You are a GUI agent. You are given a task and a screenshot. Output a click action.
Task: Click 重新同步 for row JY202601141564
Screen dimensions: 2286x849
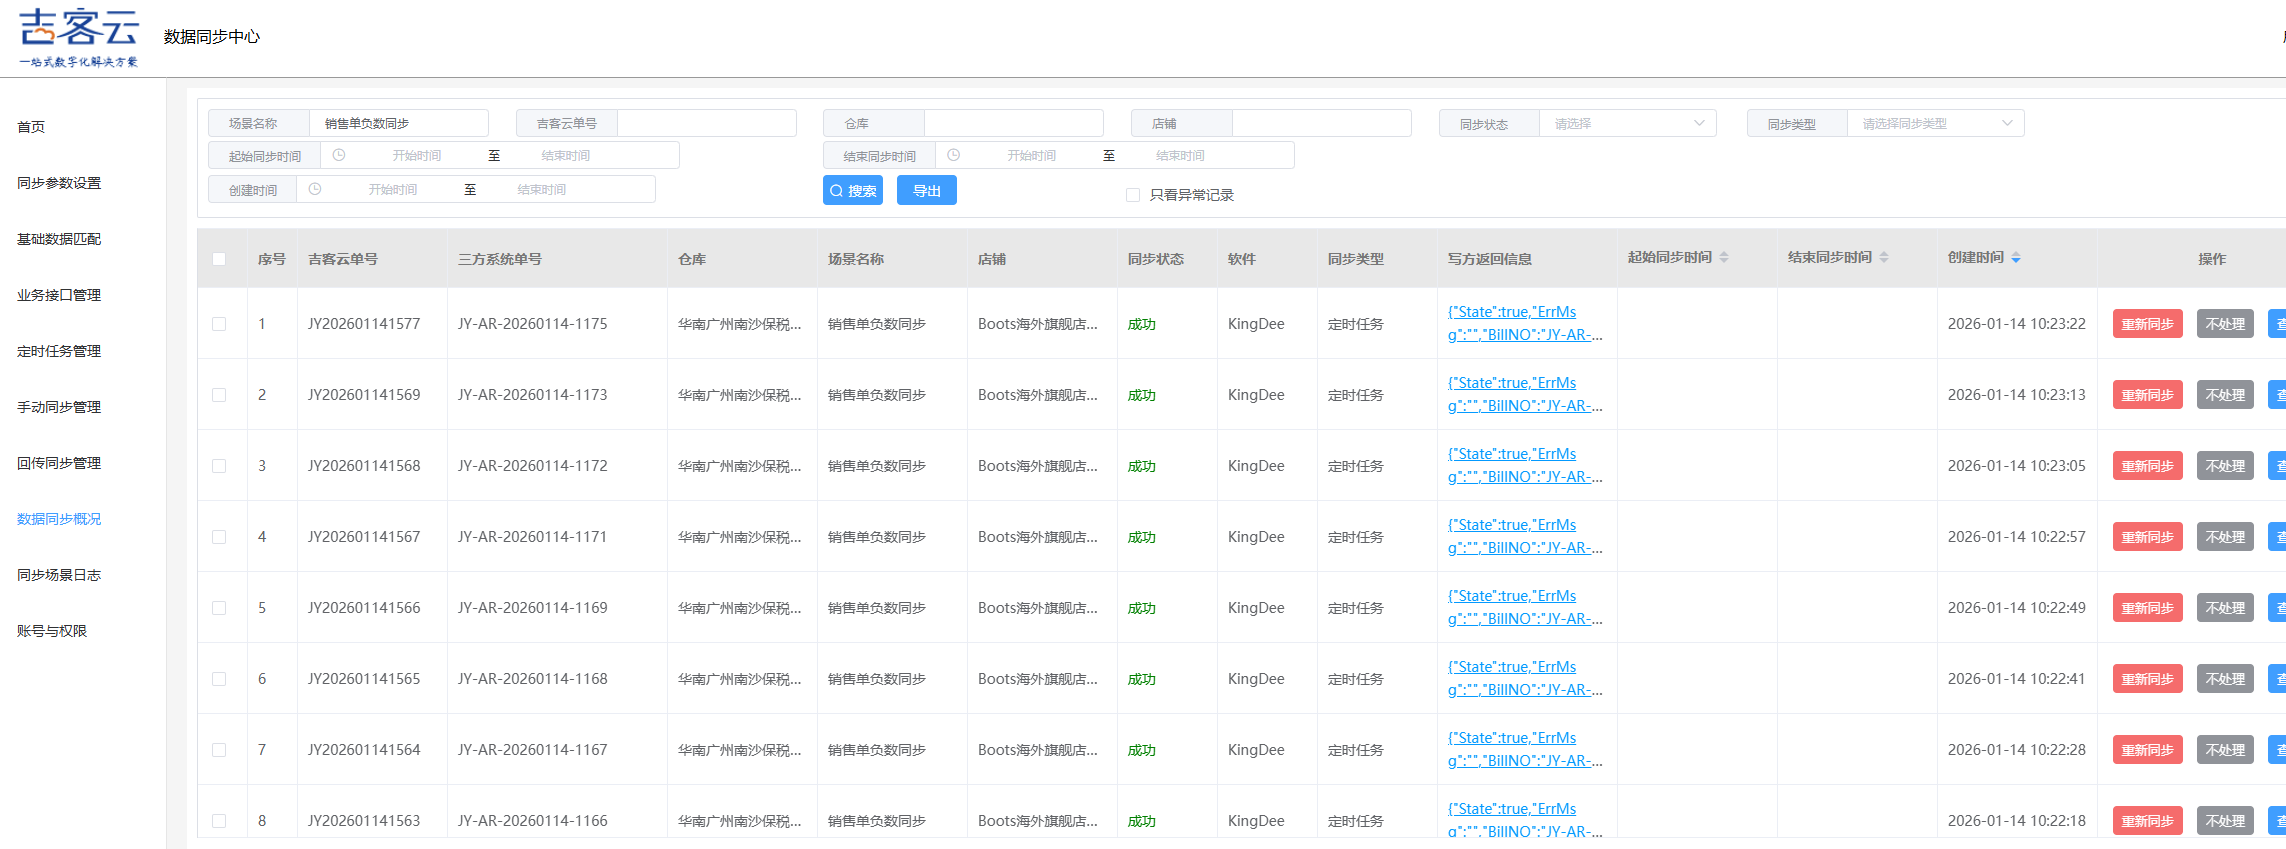(2147, 750)
